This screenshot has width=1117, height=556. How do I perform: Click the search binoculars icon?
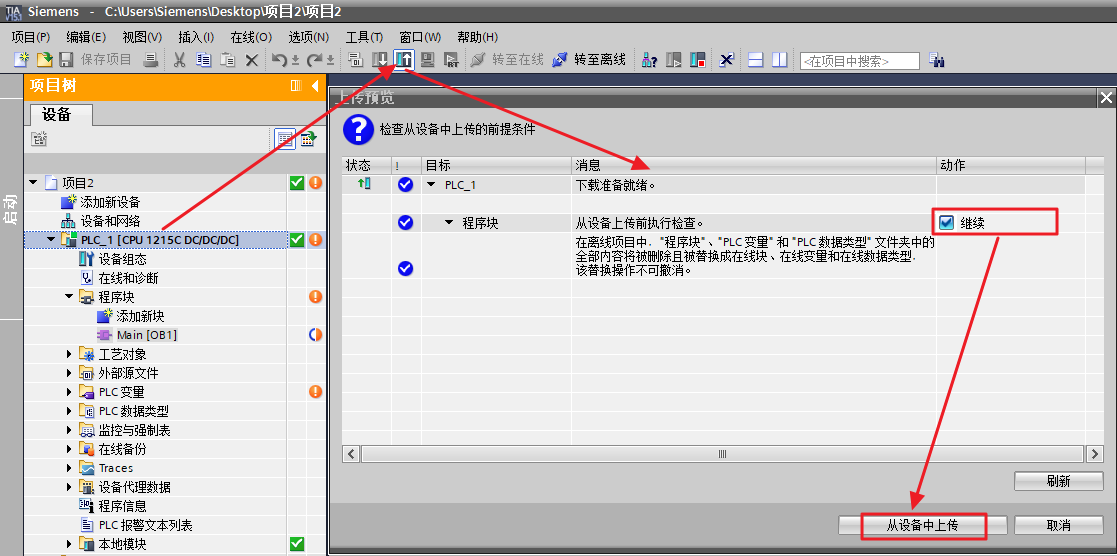point(937,61)
